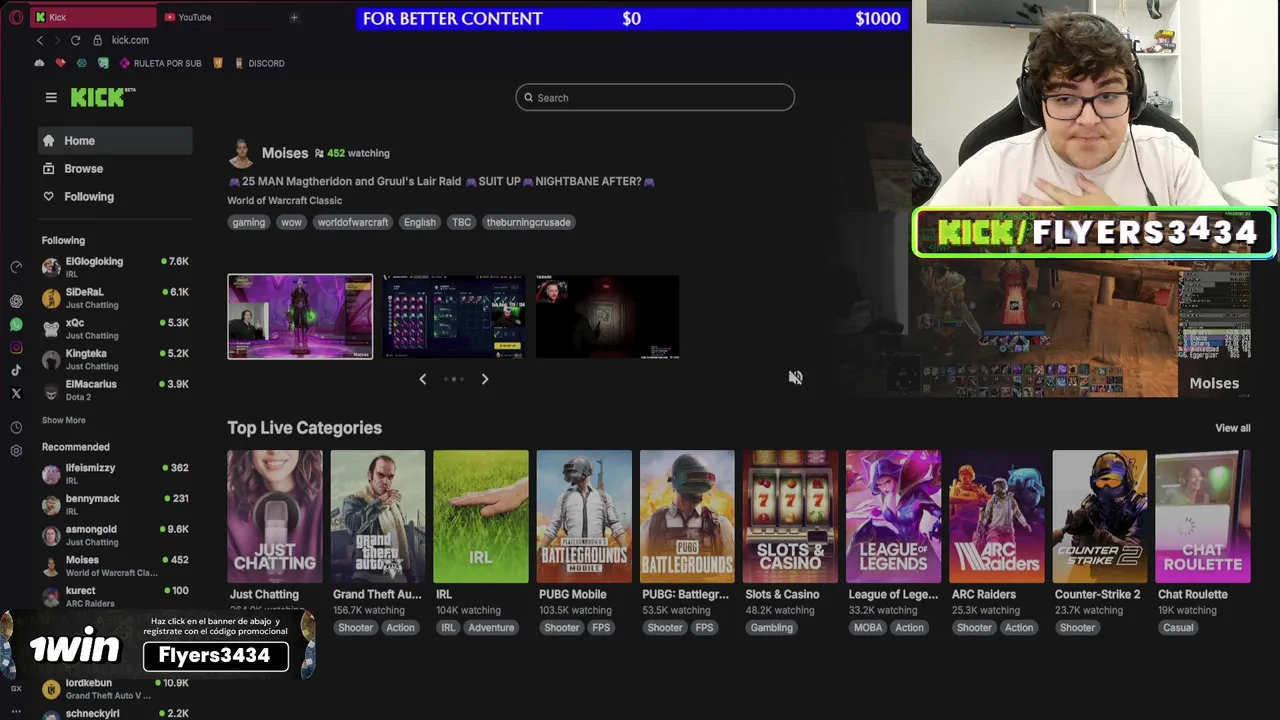Image resolution: width=1280 pixels, height=720 pixels.
Task: Expand Following list with Show More
Action: click(64, 420)
